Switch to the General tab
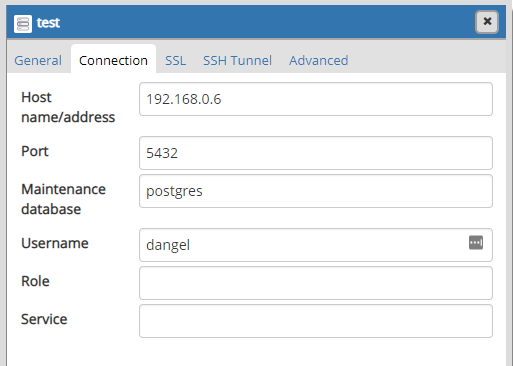Screen dimensions: 513x366 (38, 60)
